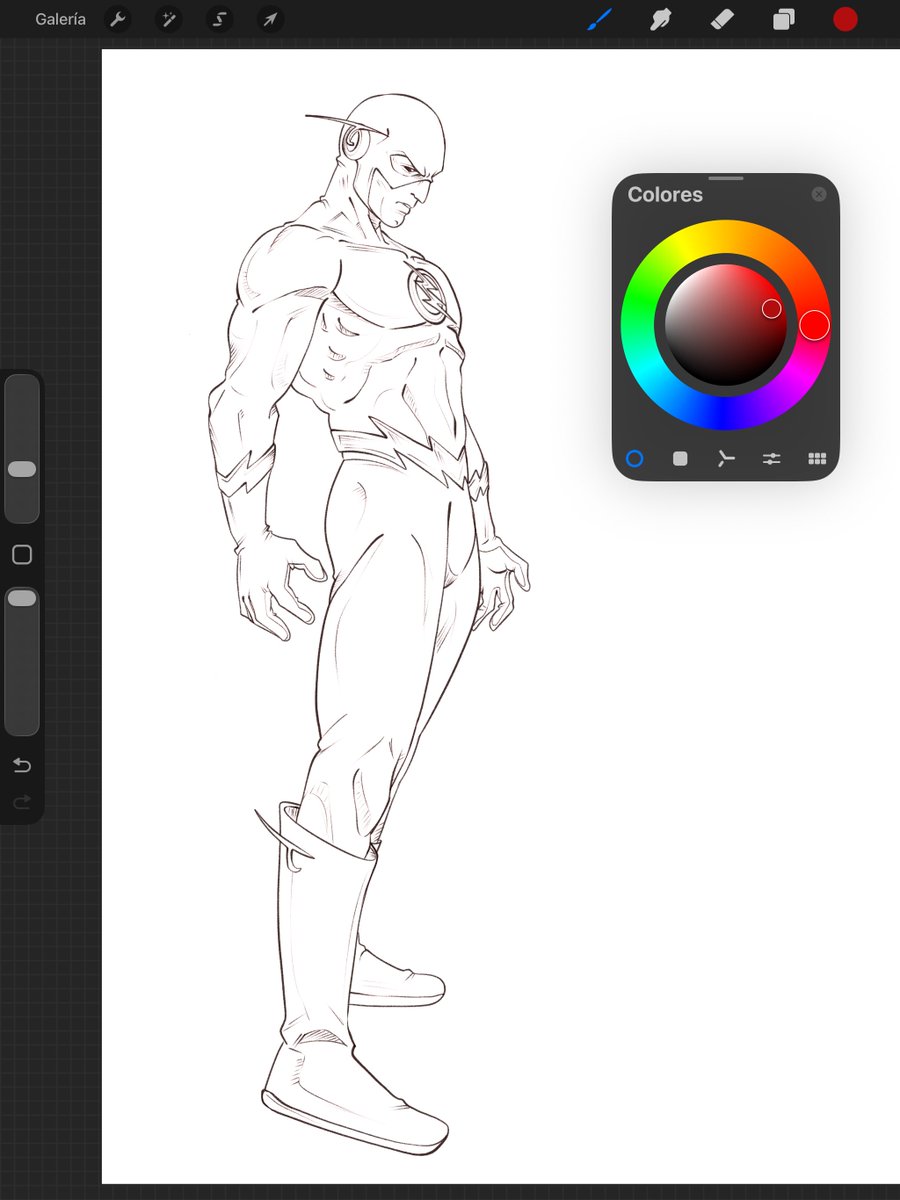Open the Galería gallery view
900x1200 pixels.
60,19
